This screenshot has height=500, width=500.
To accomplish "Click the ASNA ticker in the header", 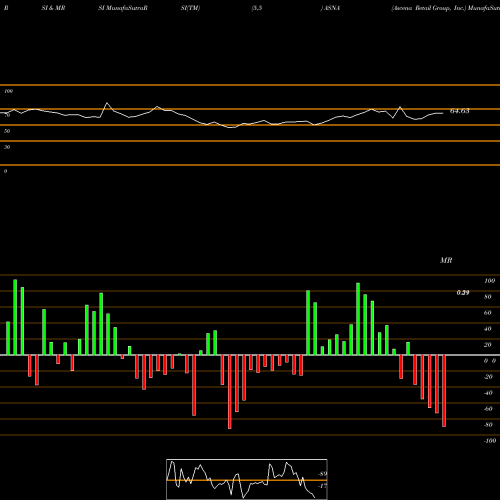I will (332, 8).
